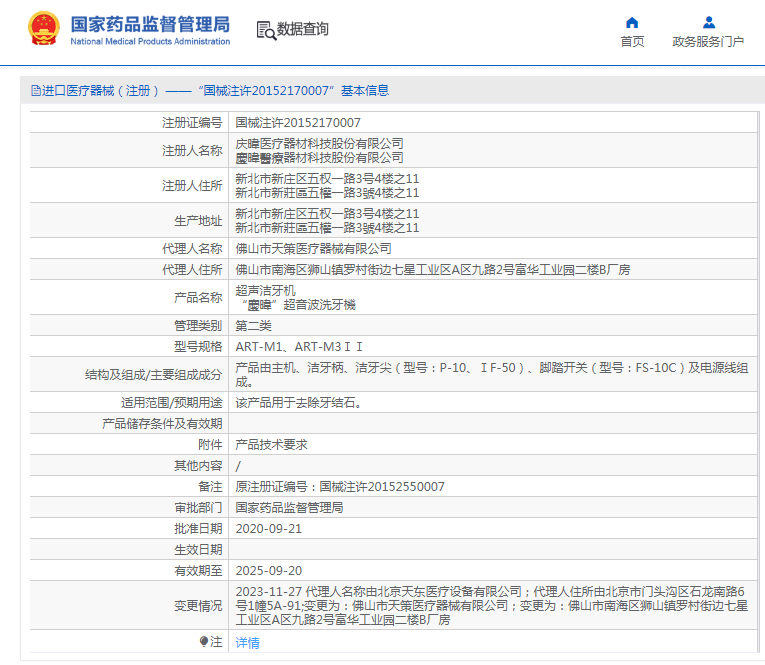Viewport: 765px width, 665px height.
Task: Click 注册证编号 label
Action: coord(192,122)
